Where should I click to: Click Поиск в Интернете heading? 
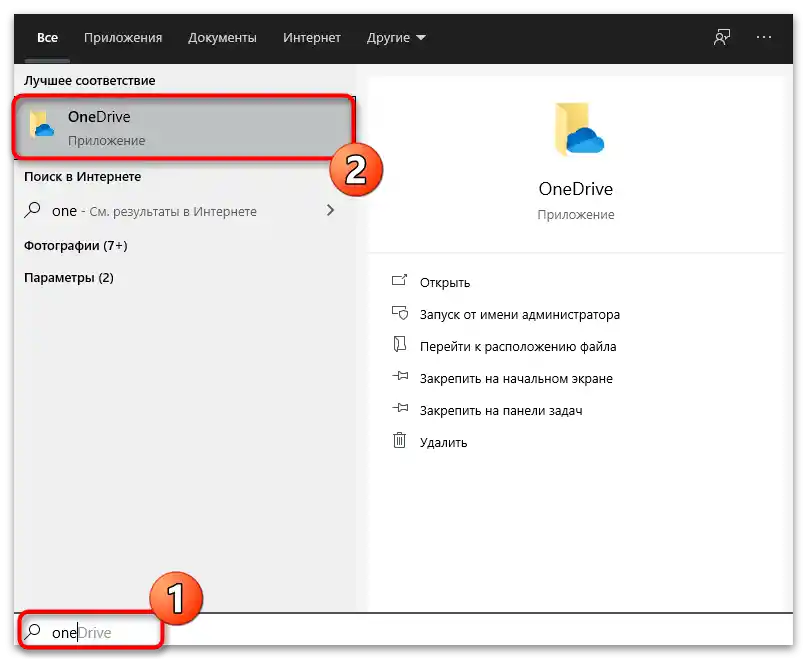[82, 177]
